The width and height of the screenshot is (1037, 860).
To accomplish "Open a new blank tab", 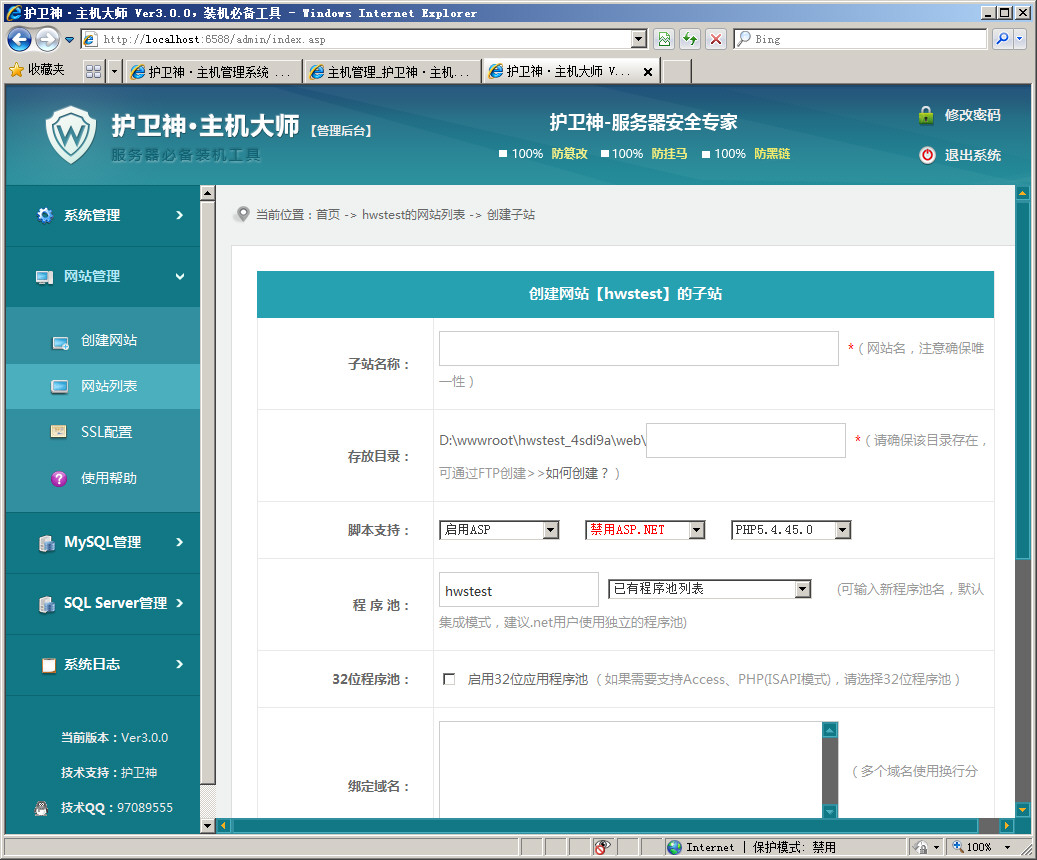I will (x=677, y=71).
